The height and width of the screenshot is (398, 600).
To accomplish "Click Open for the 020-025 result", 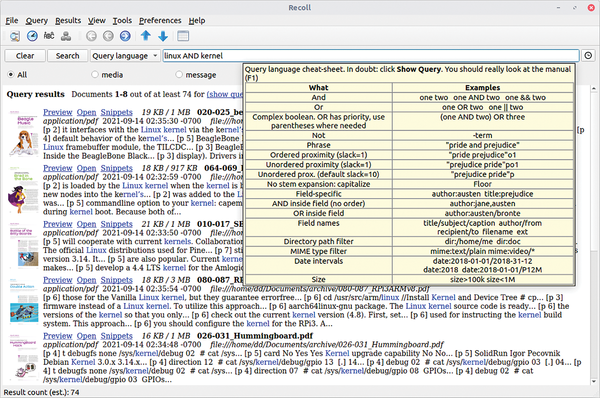I will (x=86, y=112).
